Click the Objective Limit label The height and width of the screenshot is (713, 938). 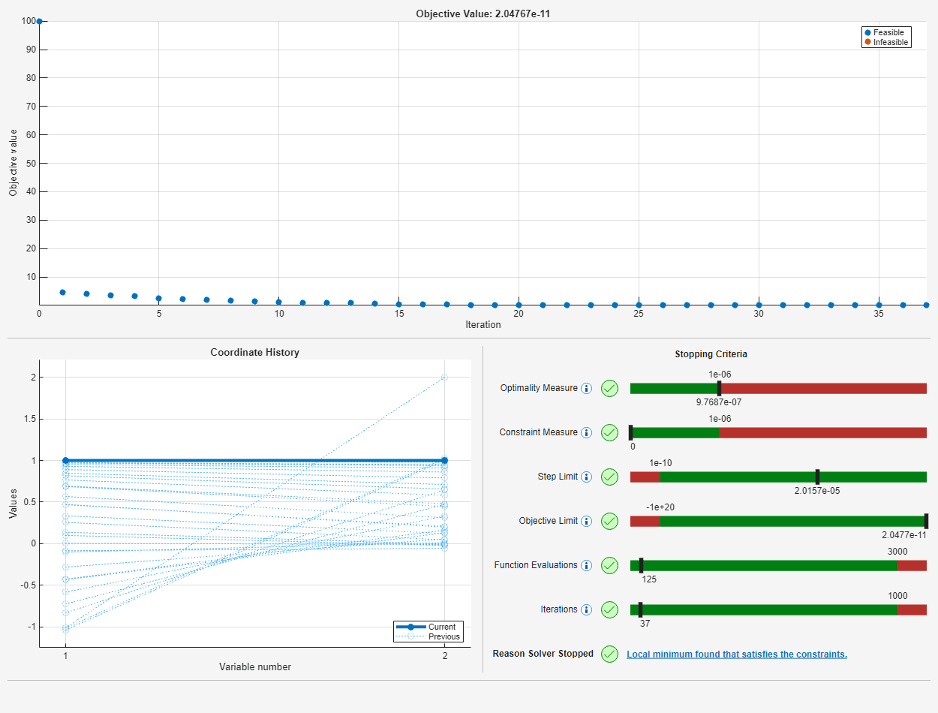[548, 521]
